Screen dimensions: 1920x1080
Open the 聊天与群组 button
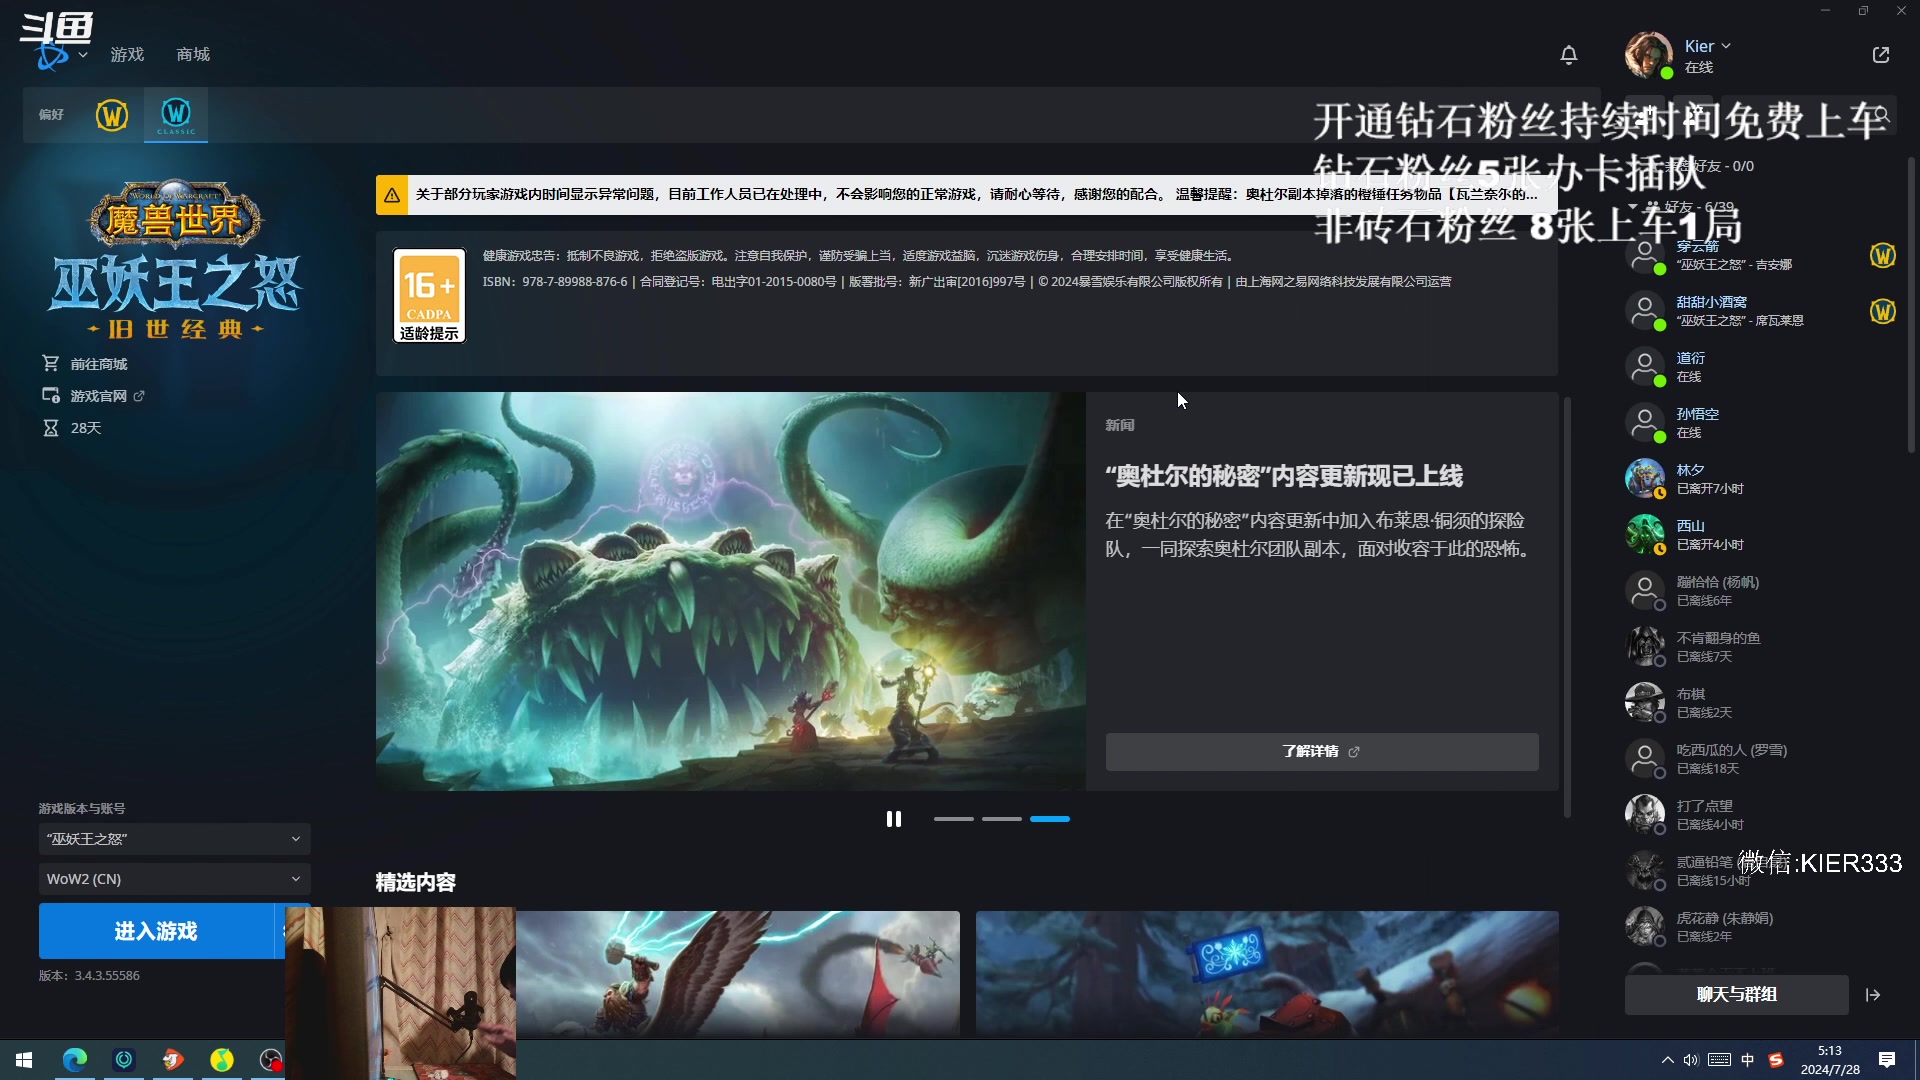(1736, 995)
